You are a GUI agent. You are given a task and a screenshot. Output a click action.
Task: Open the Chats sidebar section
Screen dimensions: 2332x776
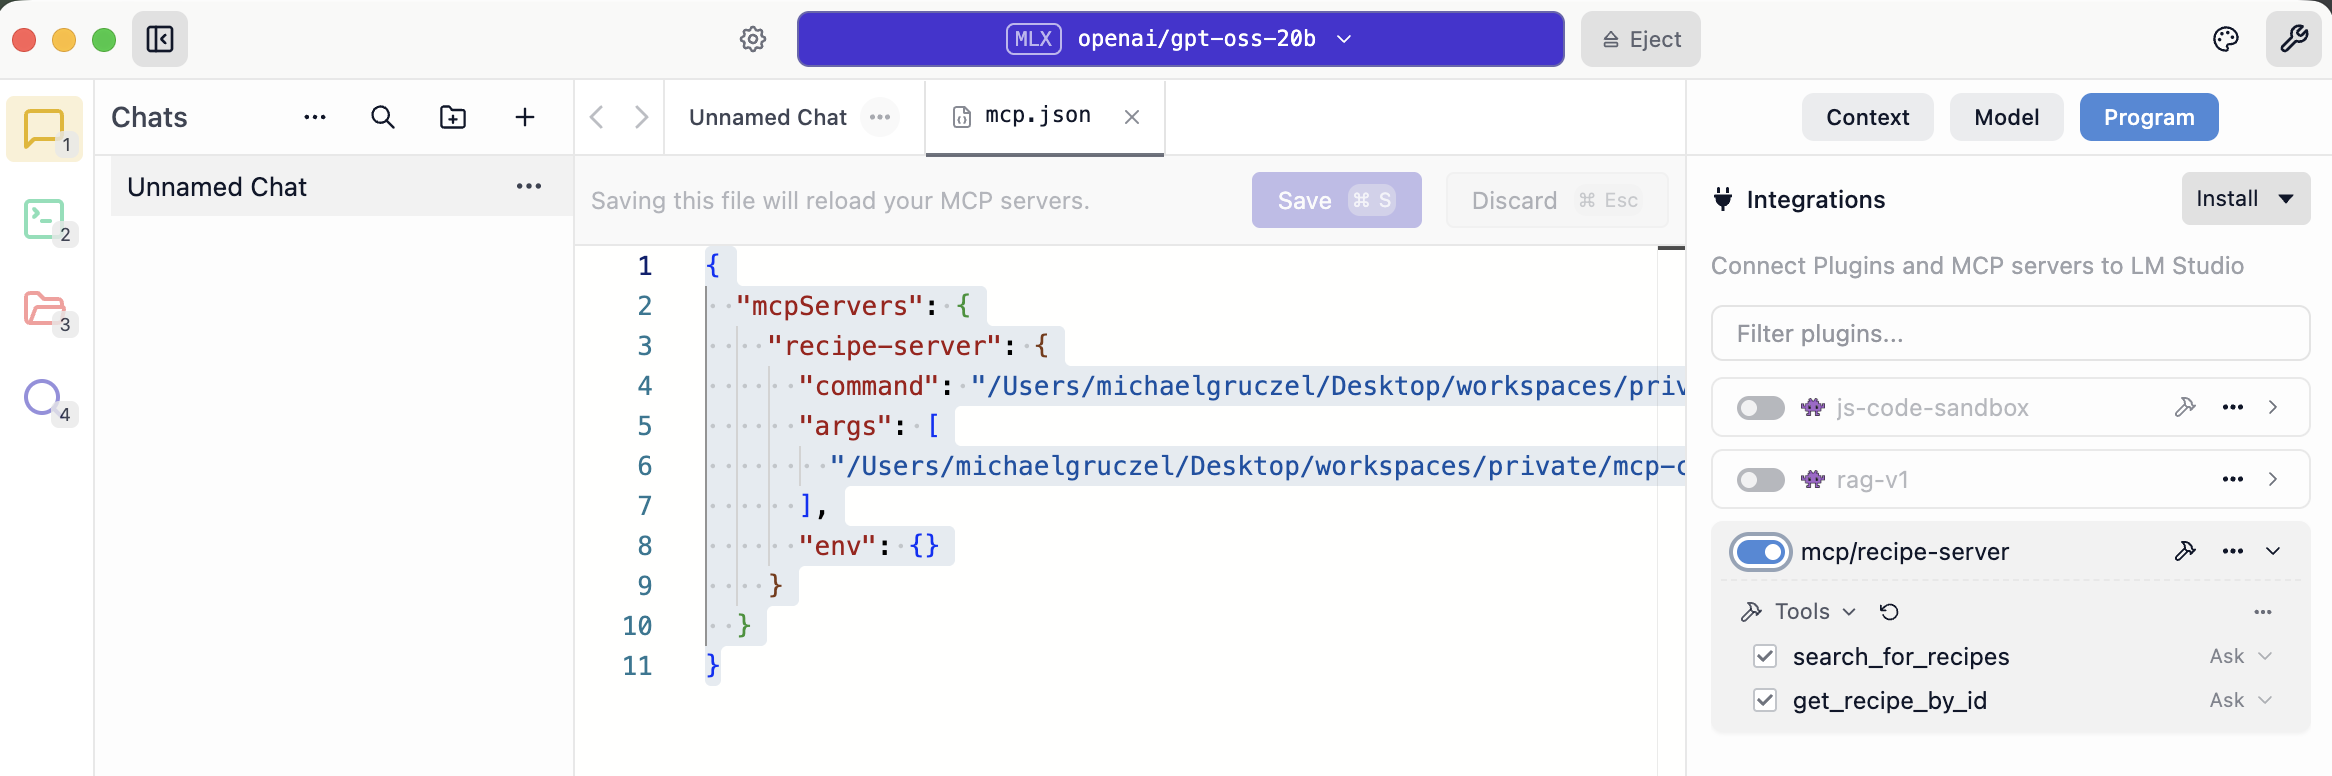(x=45, y=129)
